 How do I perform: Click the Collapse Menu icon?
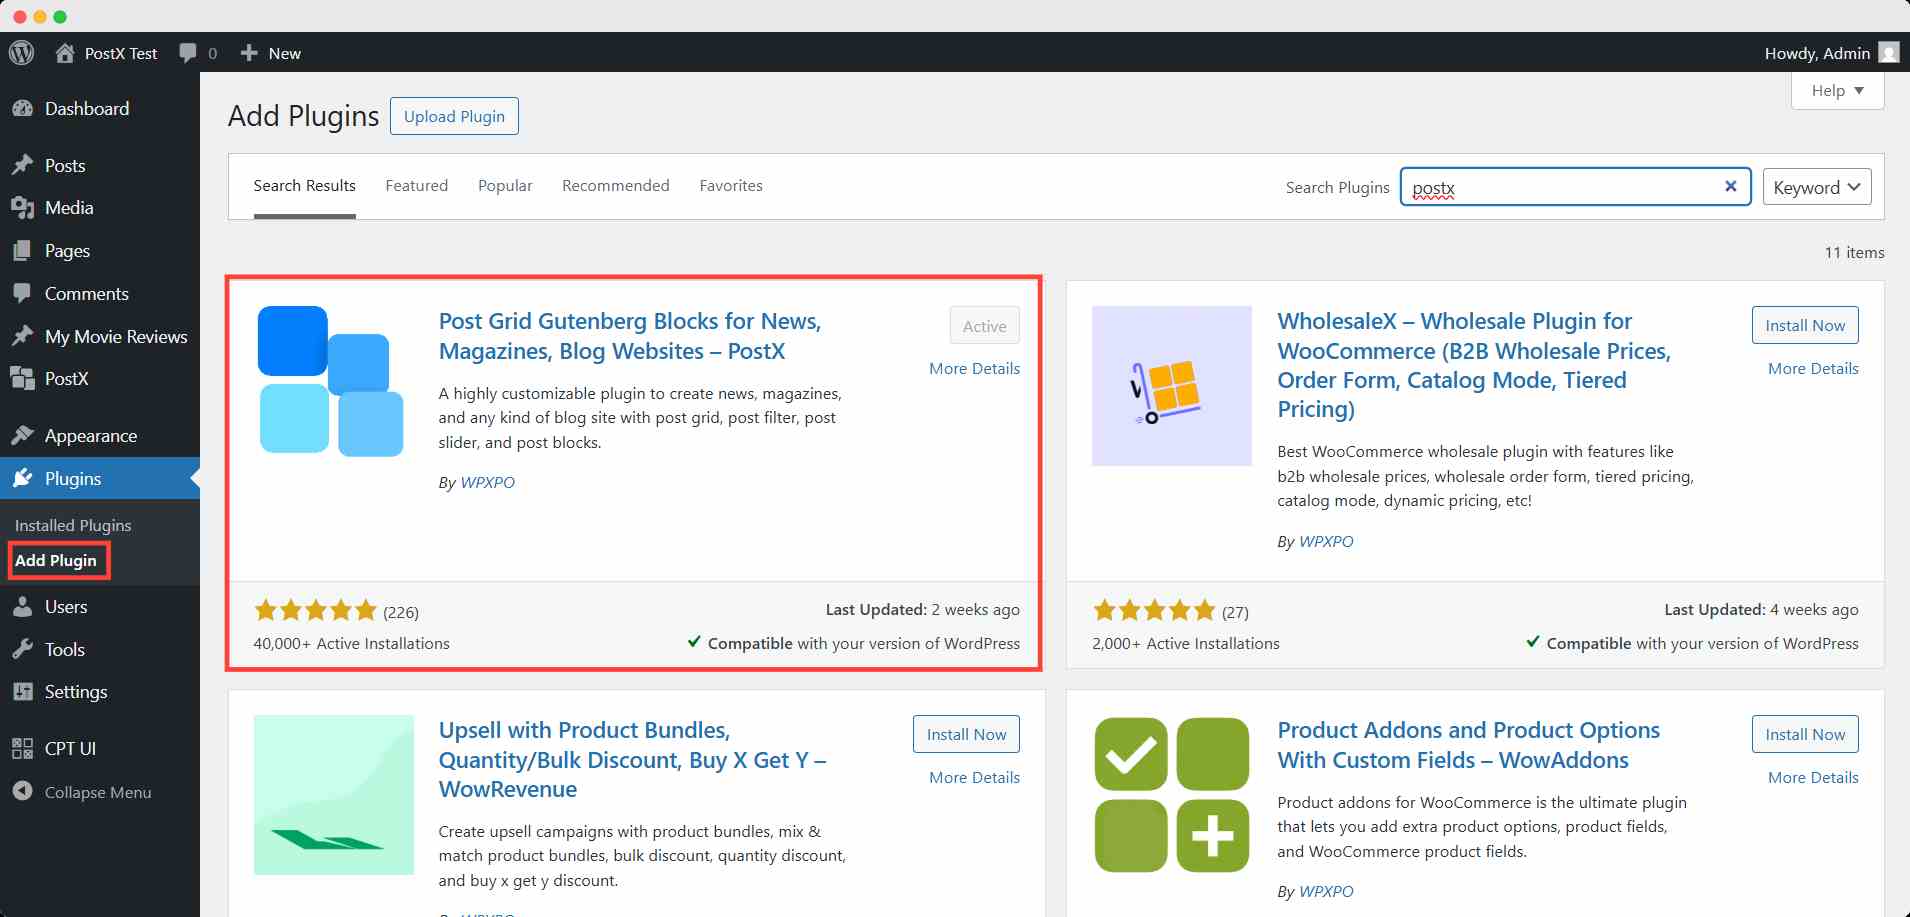(22, 791)
